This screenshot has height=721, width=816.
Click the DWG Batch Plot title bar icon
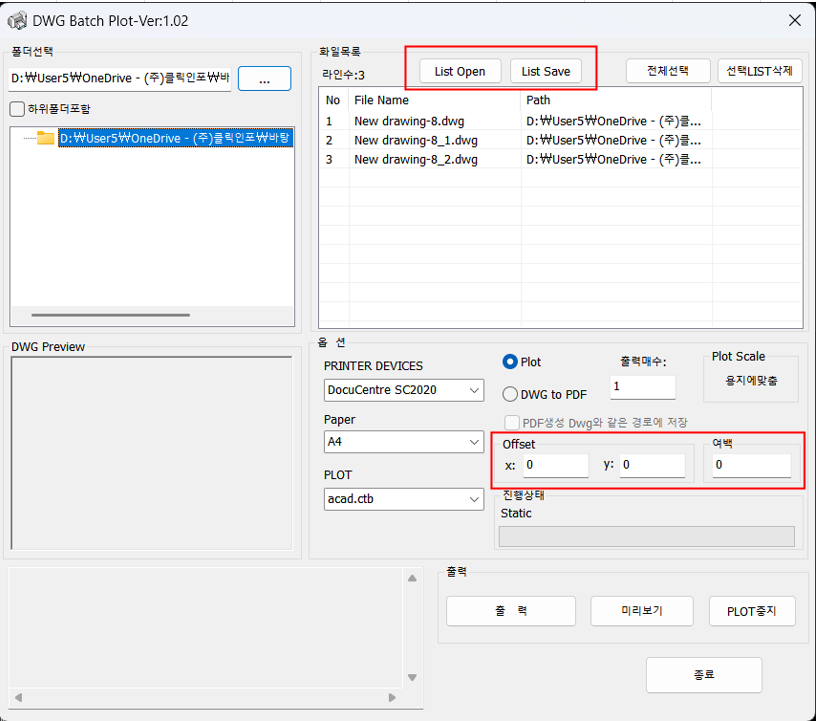pos(17,20)
